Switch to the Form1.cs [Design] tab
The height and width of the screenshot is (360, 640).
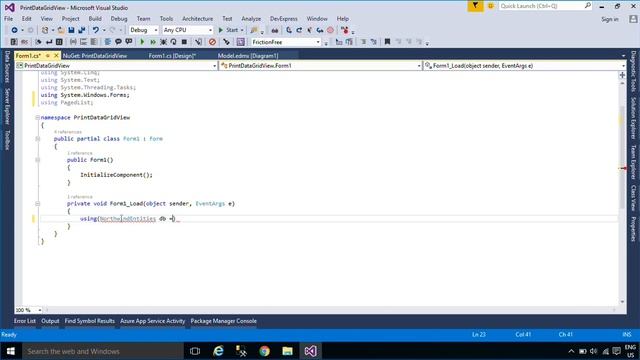coord(172,56)
